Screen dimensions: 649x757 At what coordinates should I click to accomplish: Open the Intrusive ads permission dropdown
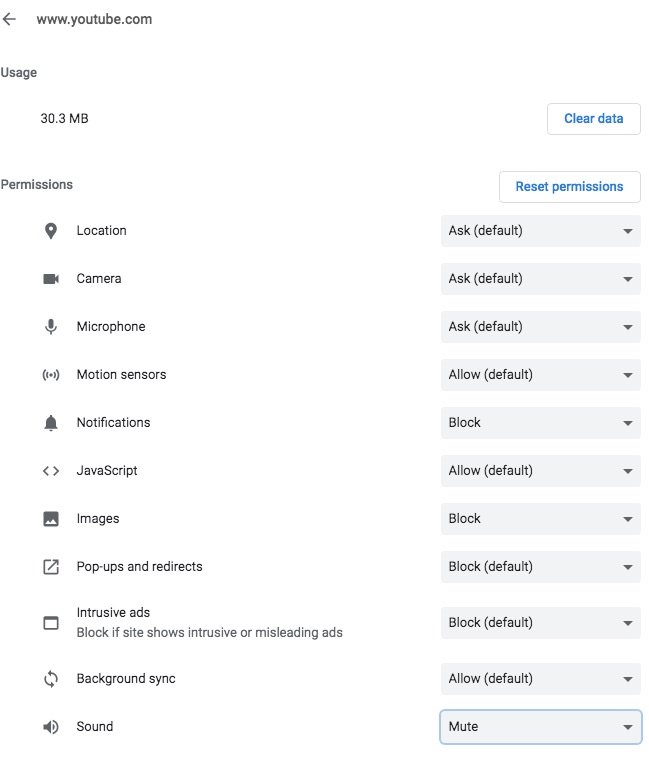540,623
